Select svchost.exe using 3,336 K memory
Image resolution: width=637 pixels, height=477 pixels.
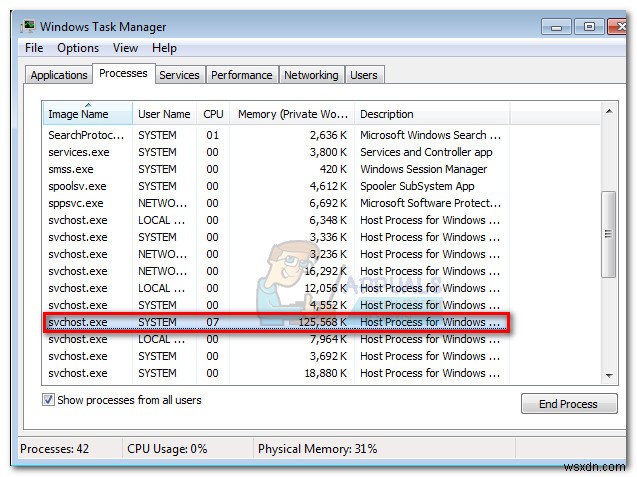click(x=276, y=237)
